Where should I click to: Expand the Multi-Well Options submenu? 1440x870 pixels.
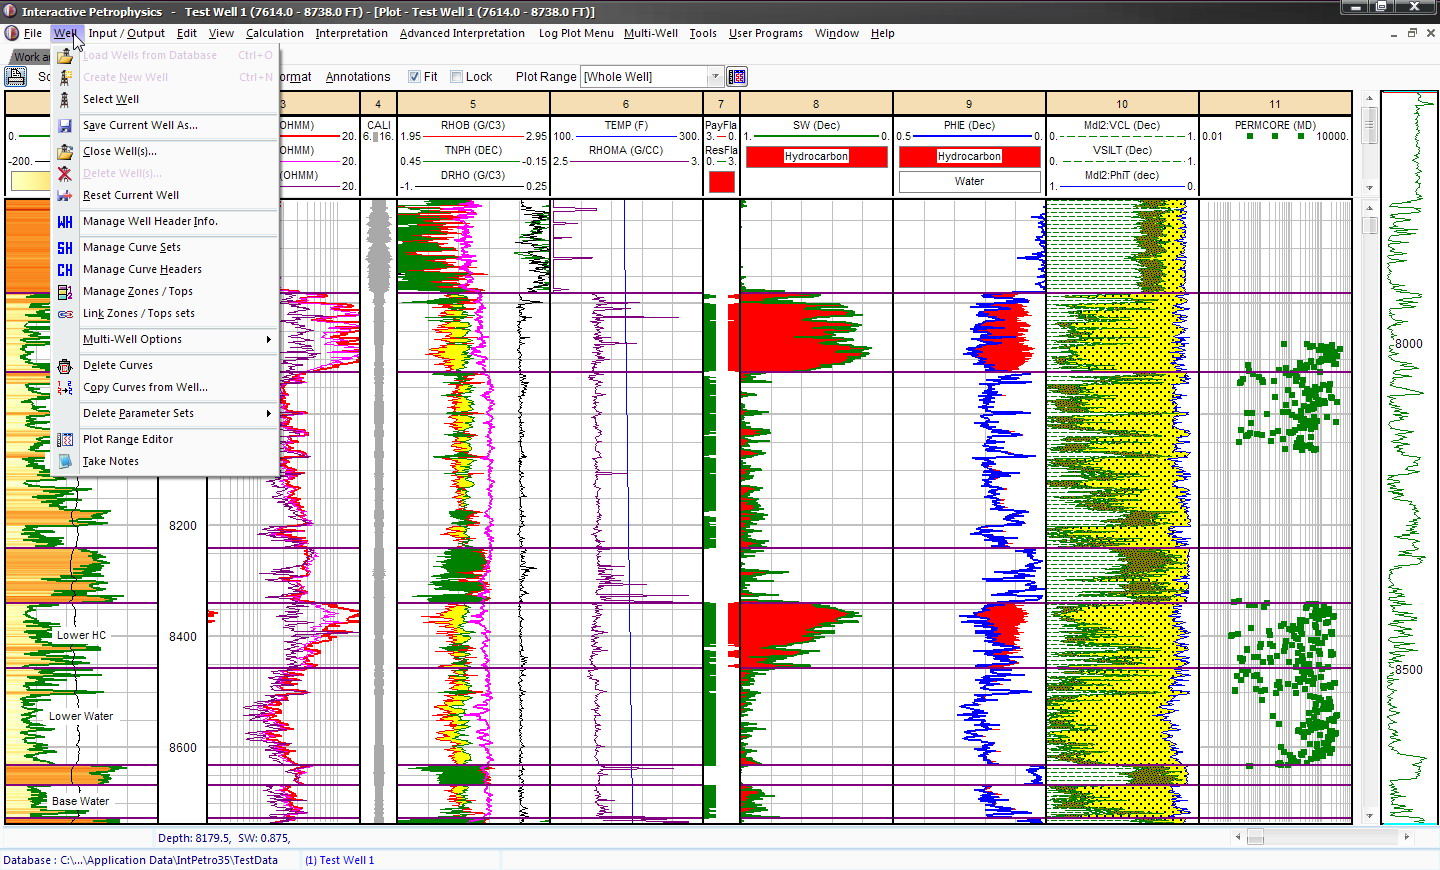[x=165, y=339]
